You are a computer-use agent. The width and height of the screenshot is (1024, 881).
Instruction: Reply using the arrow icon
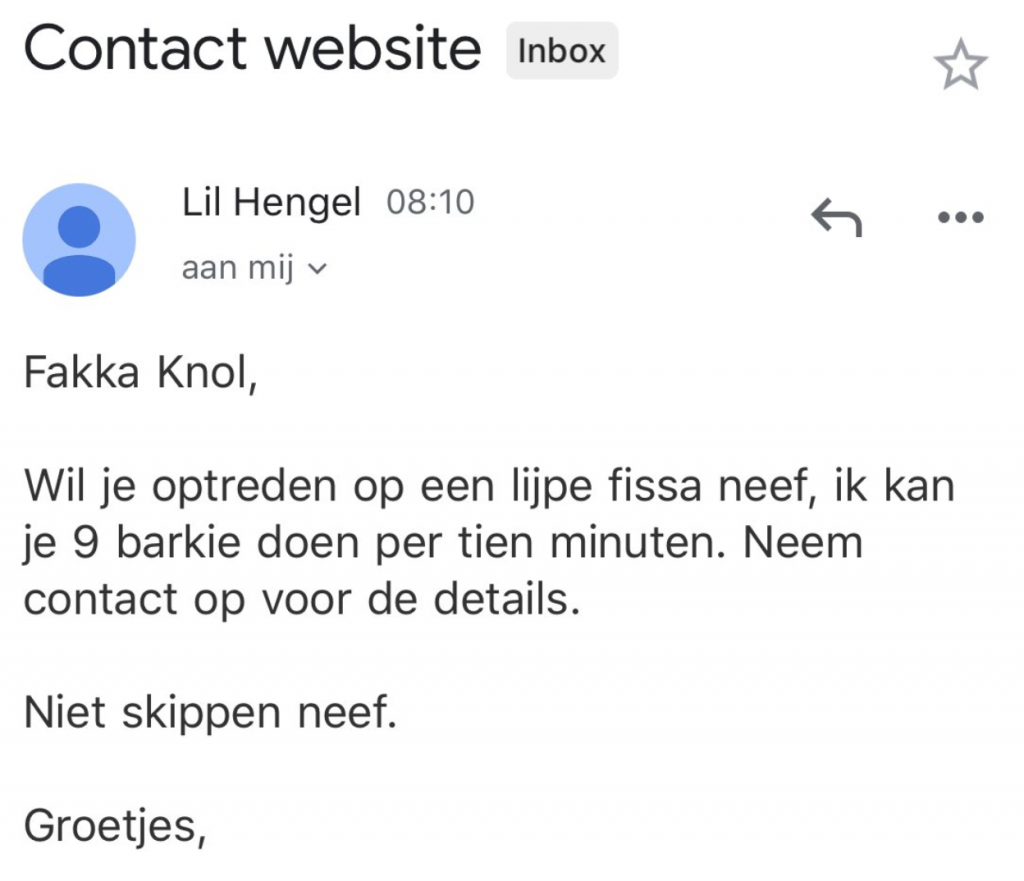click(836, 216)
